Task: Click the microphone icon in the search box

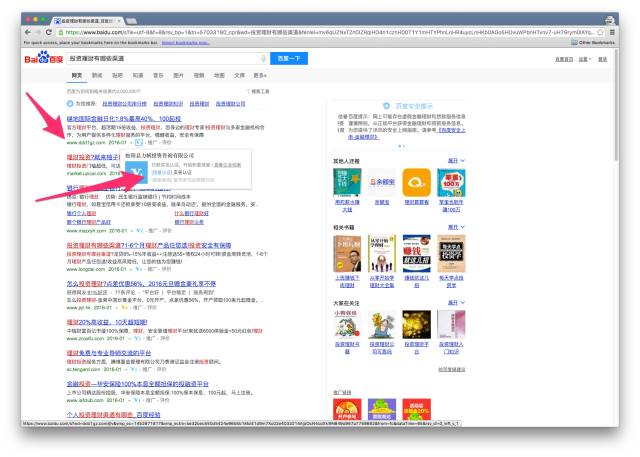Action: click(263, 59)
